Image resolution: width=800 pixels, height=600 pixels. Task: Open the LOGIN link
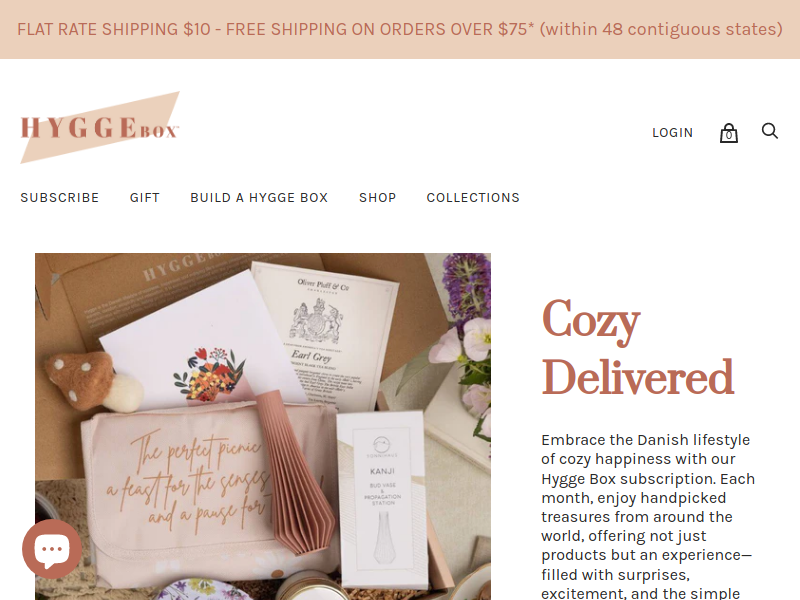point(672,133)
